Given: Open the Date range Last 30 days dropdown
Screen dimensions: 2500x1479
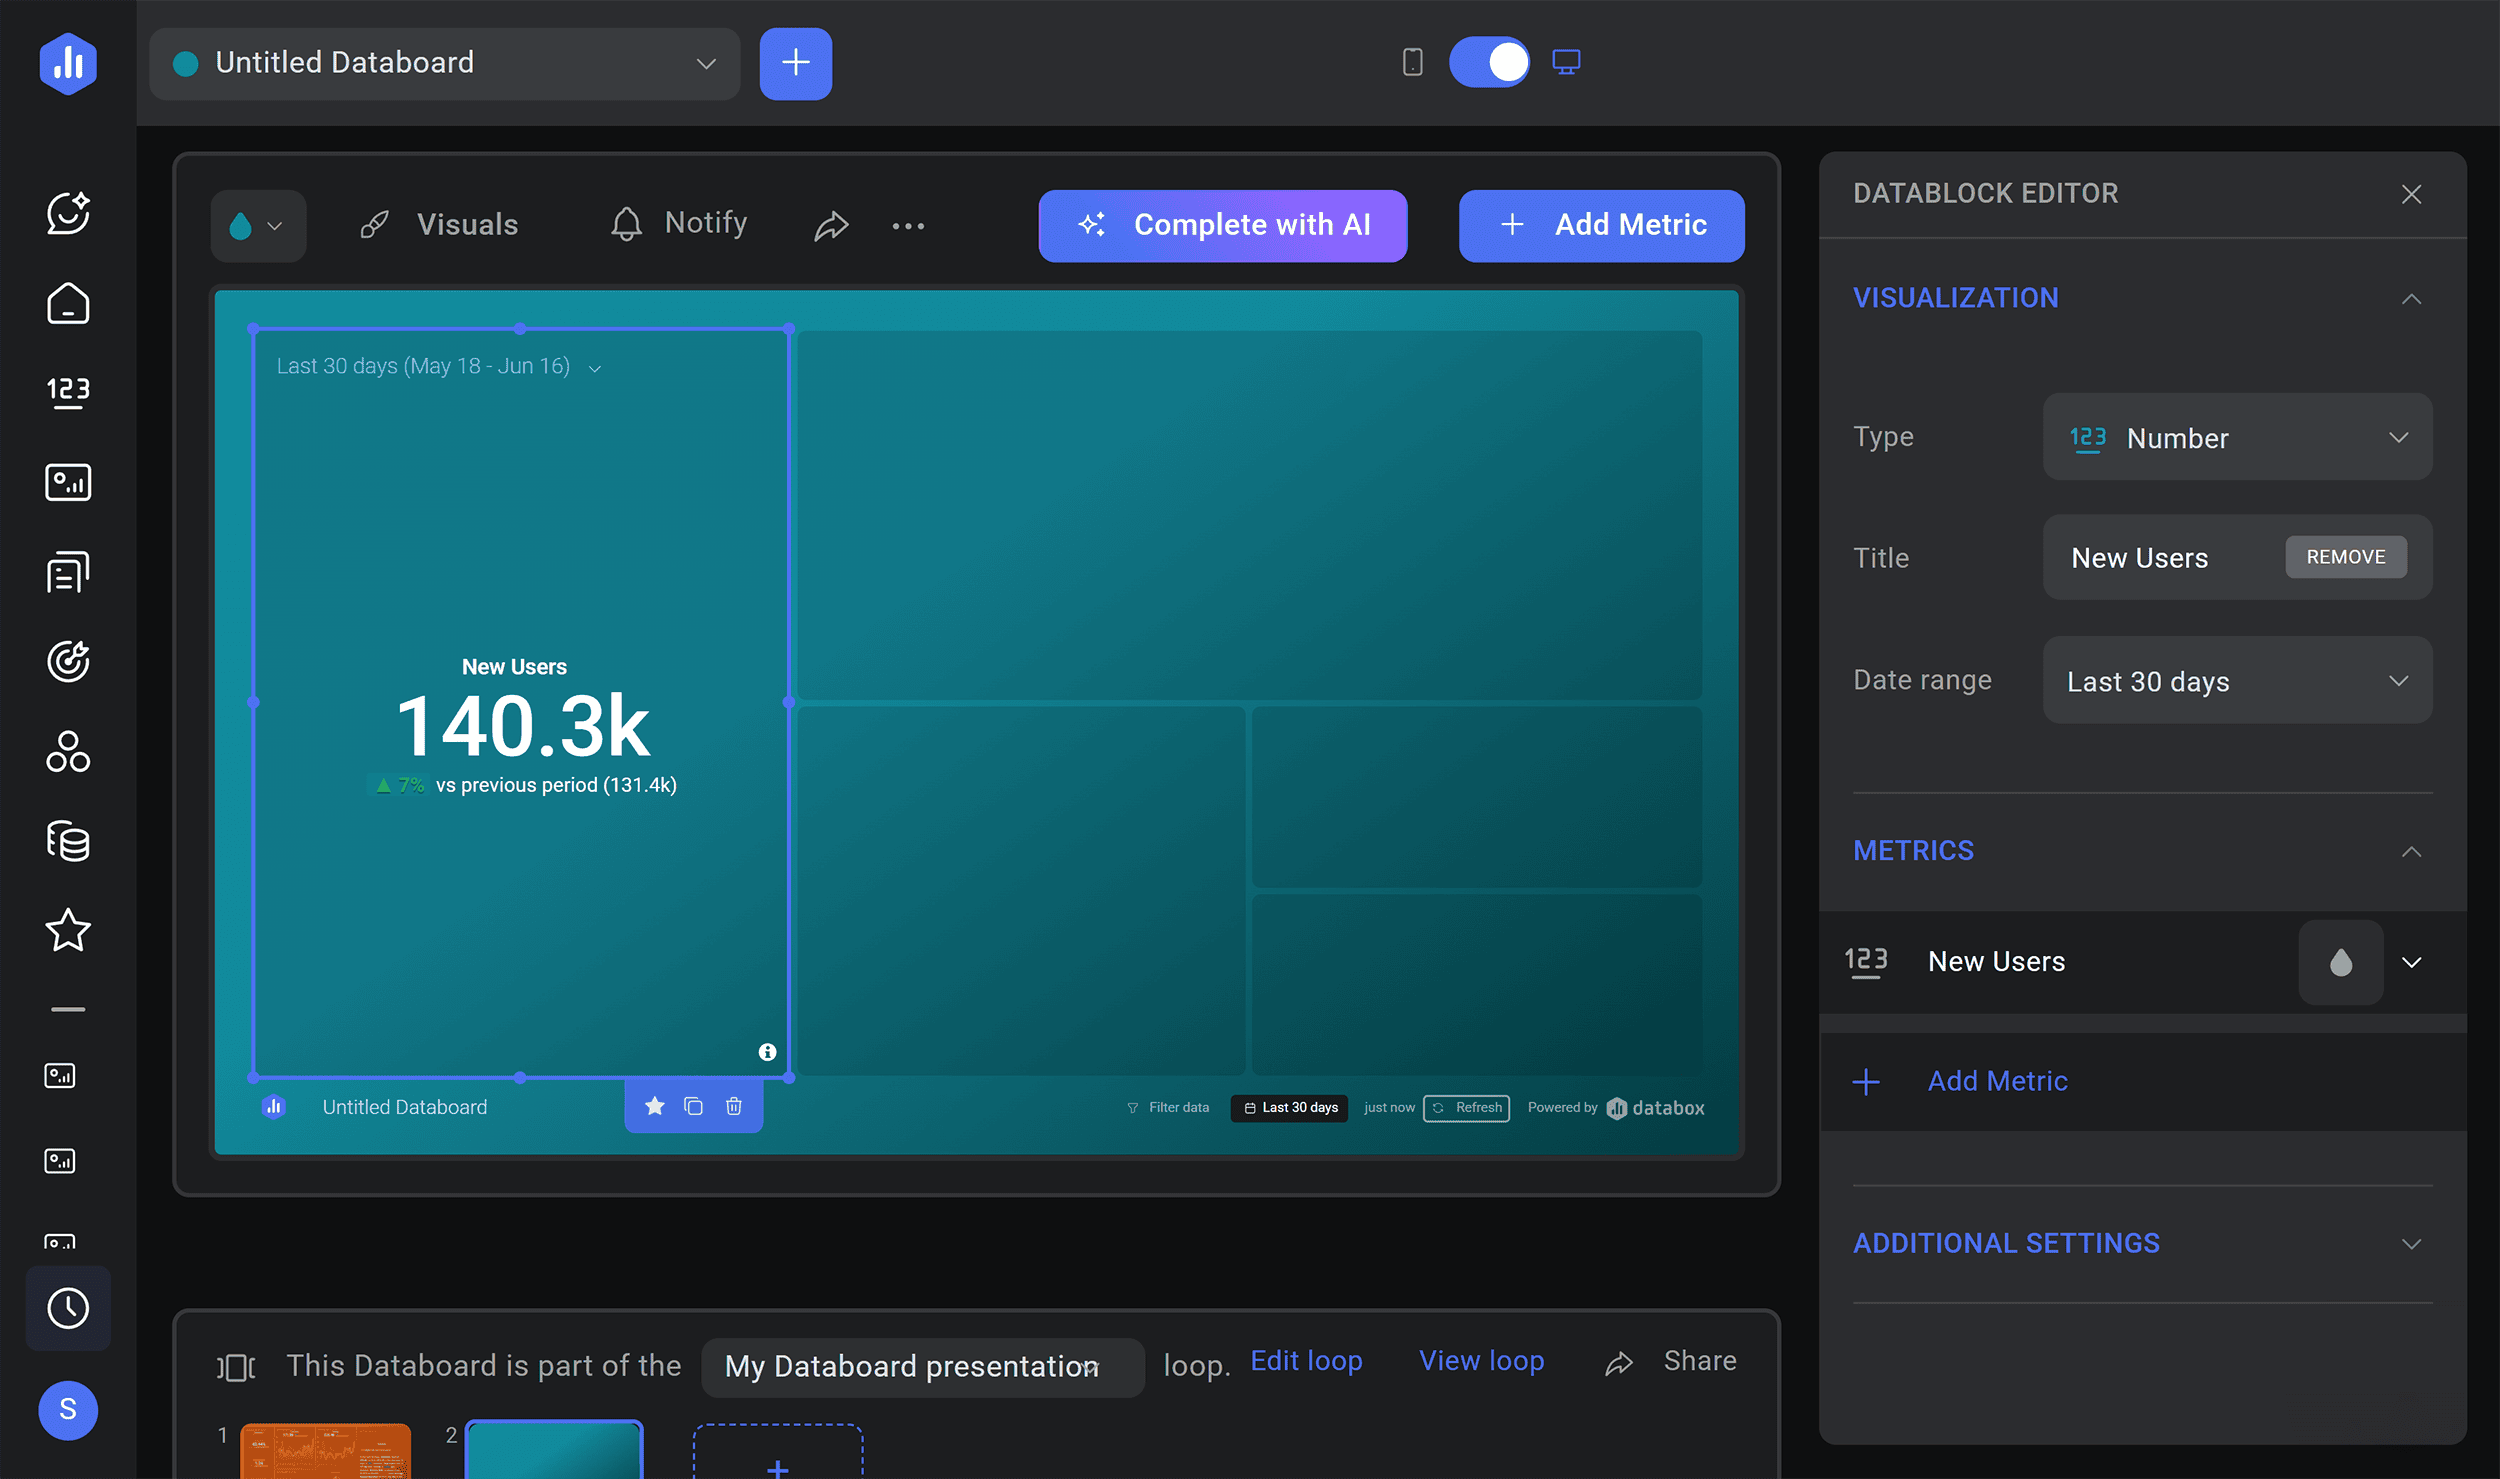Looking at the screenshot, I should (2237, 681).
